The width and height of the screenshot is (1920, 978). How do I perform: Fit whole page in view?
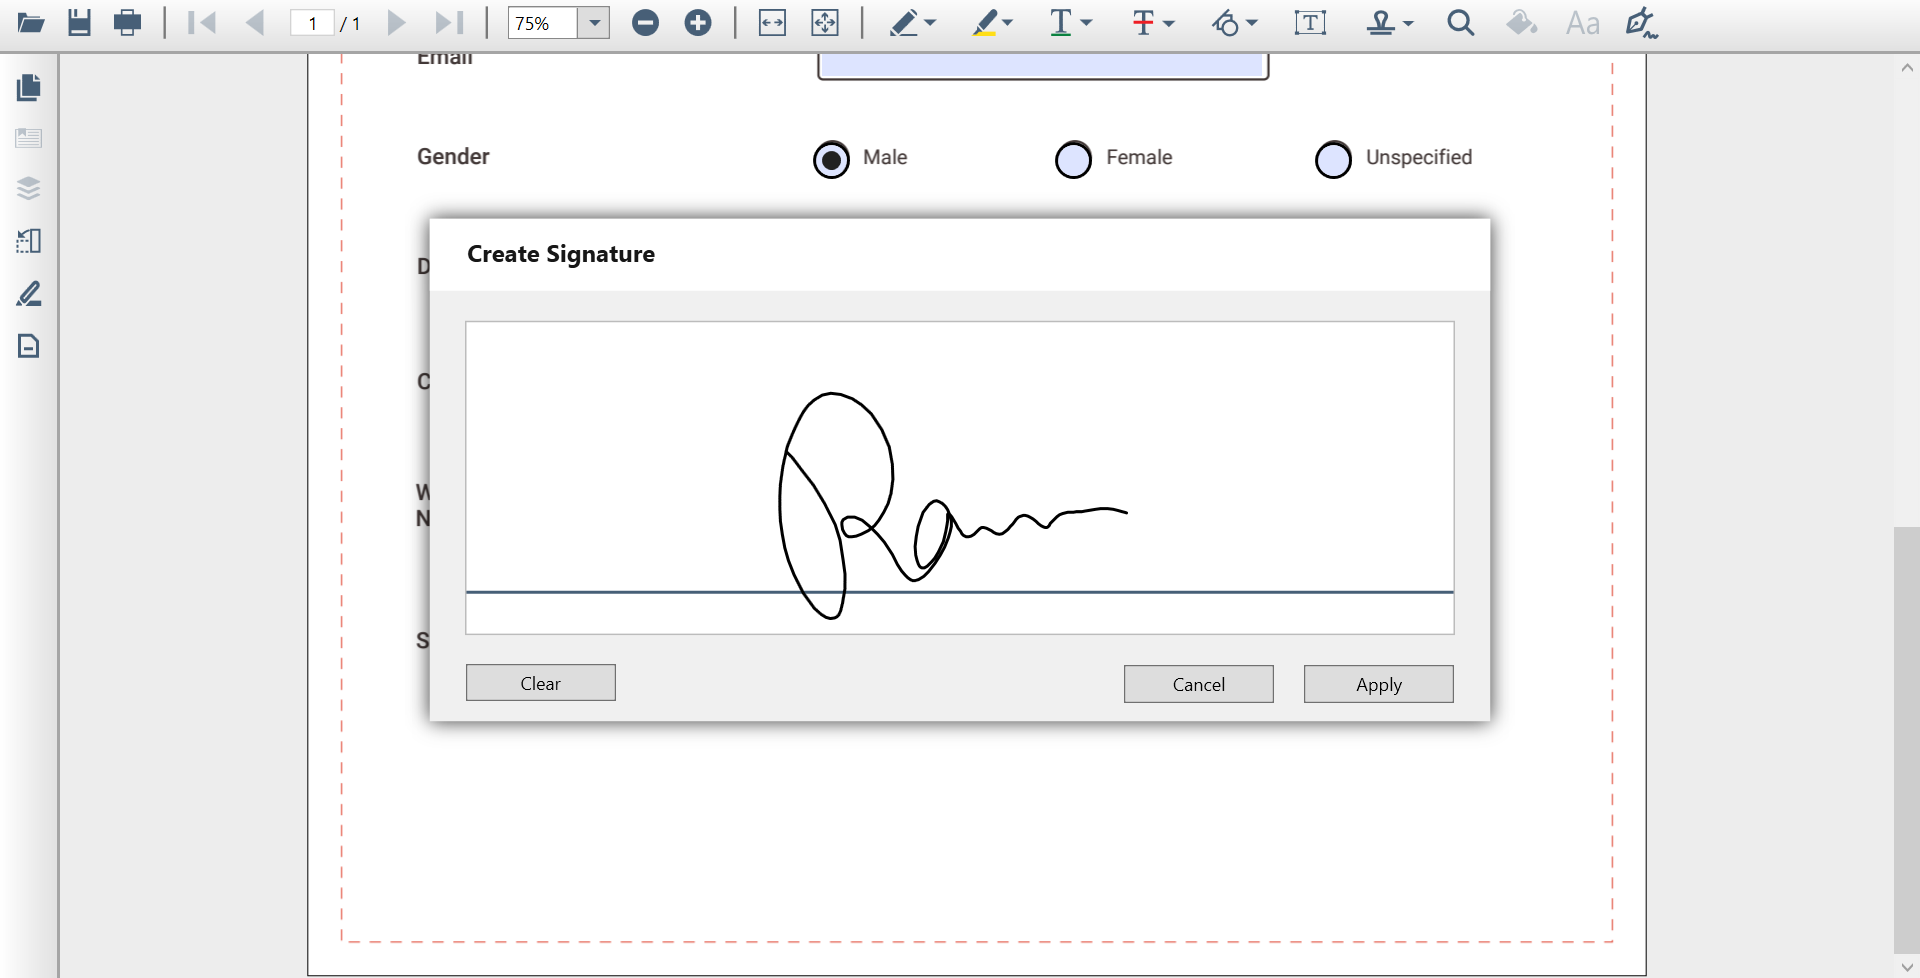pyautogui.click(x=825, y=23)
